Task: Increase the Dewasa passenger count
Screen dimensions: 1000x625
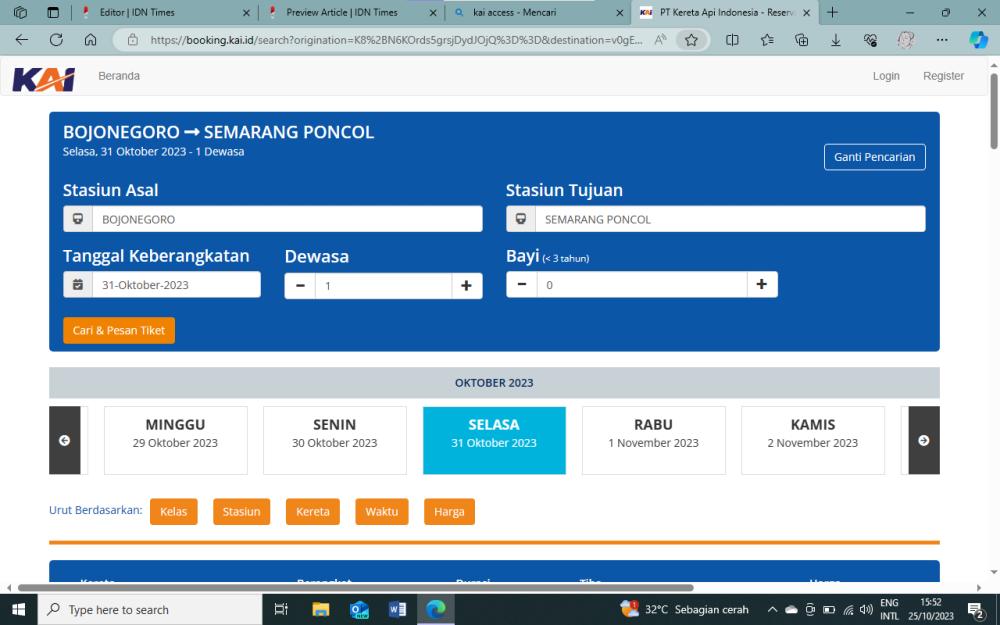Action: (x=466, y=286)
